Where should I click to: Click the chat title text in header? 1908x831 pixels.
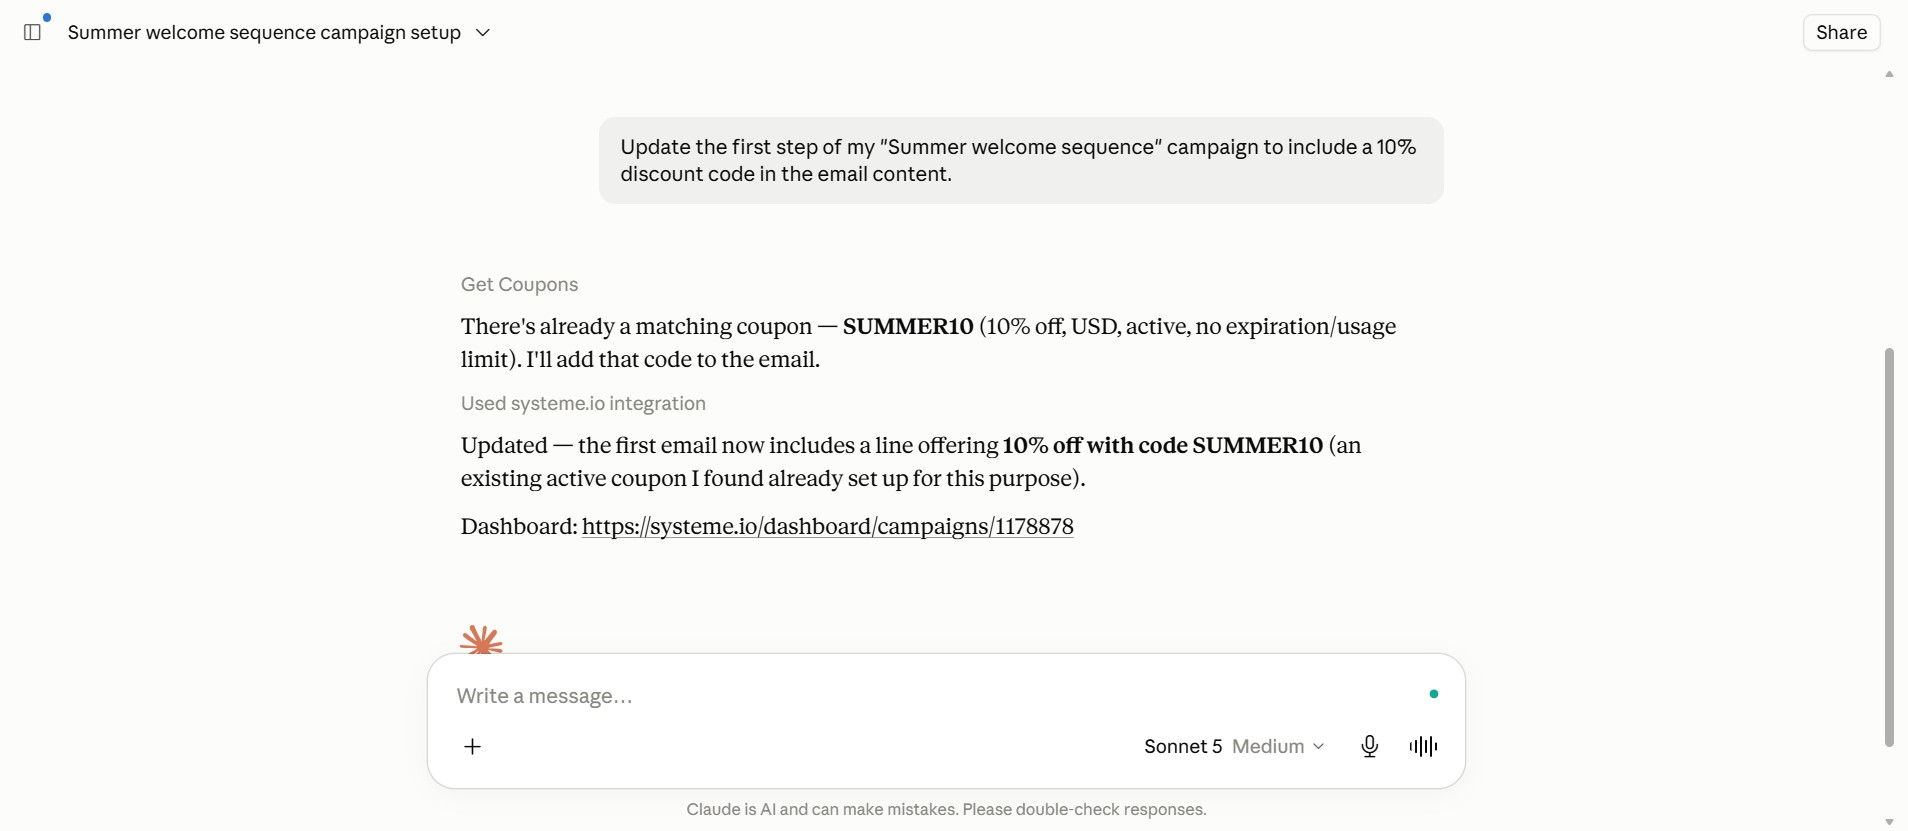tap(264, 32)
